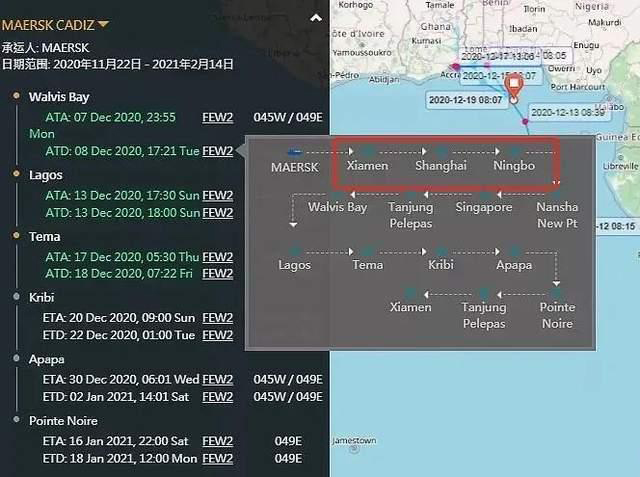This screenshot has width=640, height=477.
Task: Open FEW2 link on Pointe Noire ETD row
Action: coord(218,458)
